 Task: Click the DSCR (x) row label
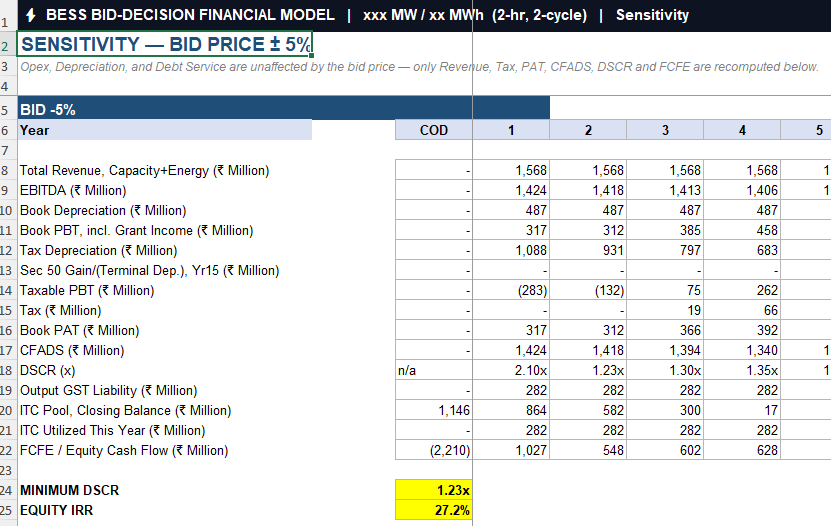coord(47,371)
